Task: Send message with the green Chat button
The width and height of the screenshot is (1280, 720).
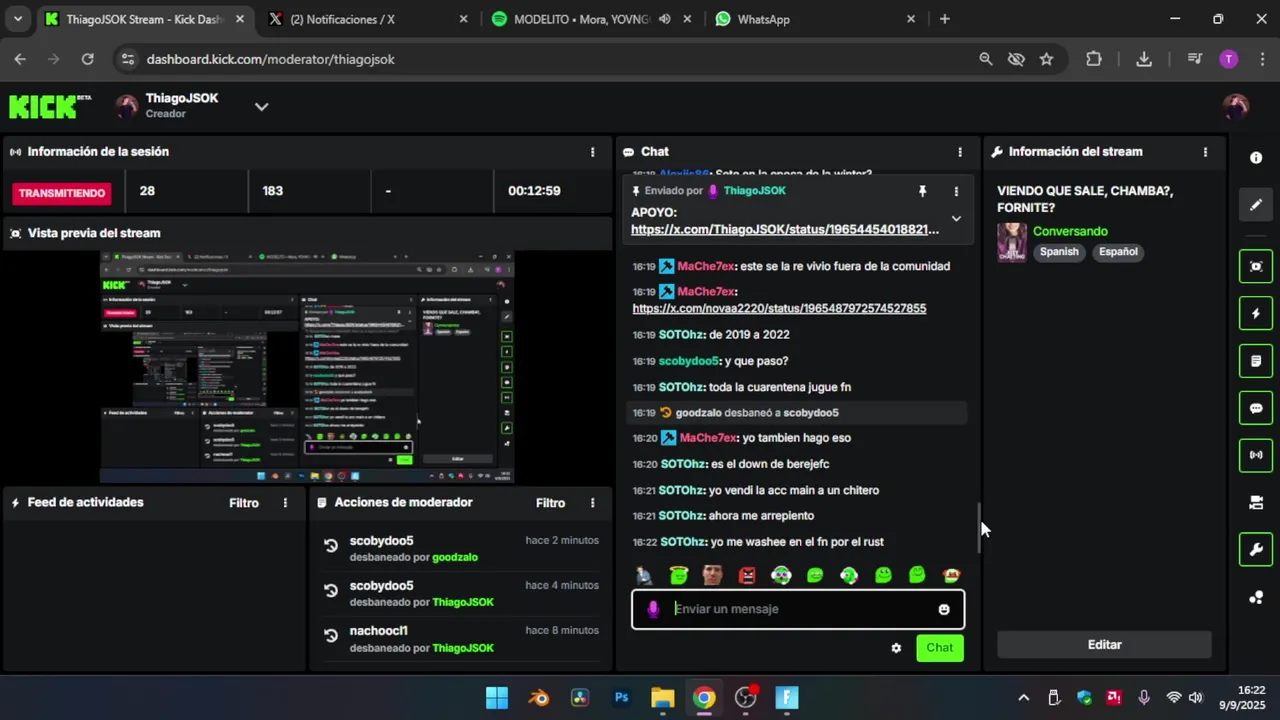Action: 940,648
